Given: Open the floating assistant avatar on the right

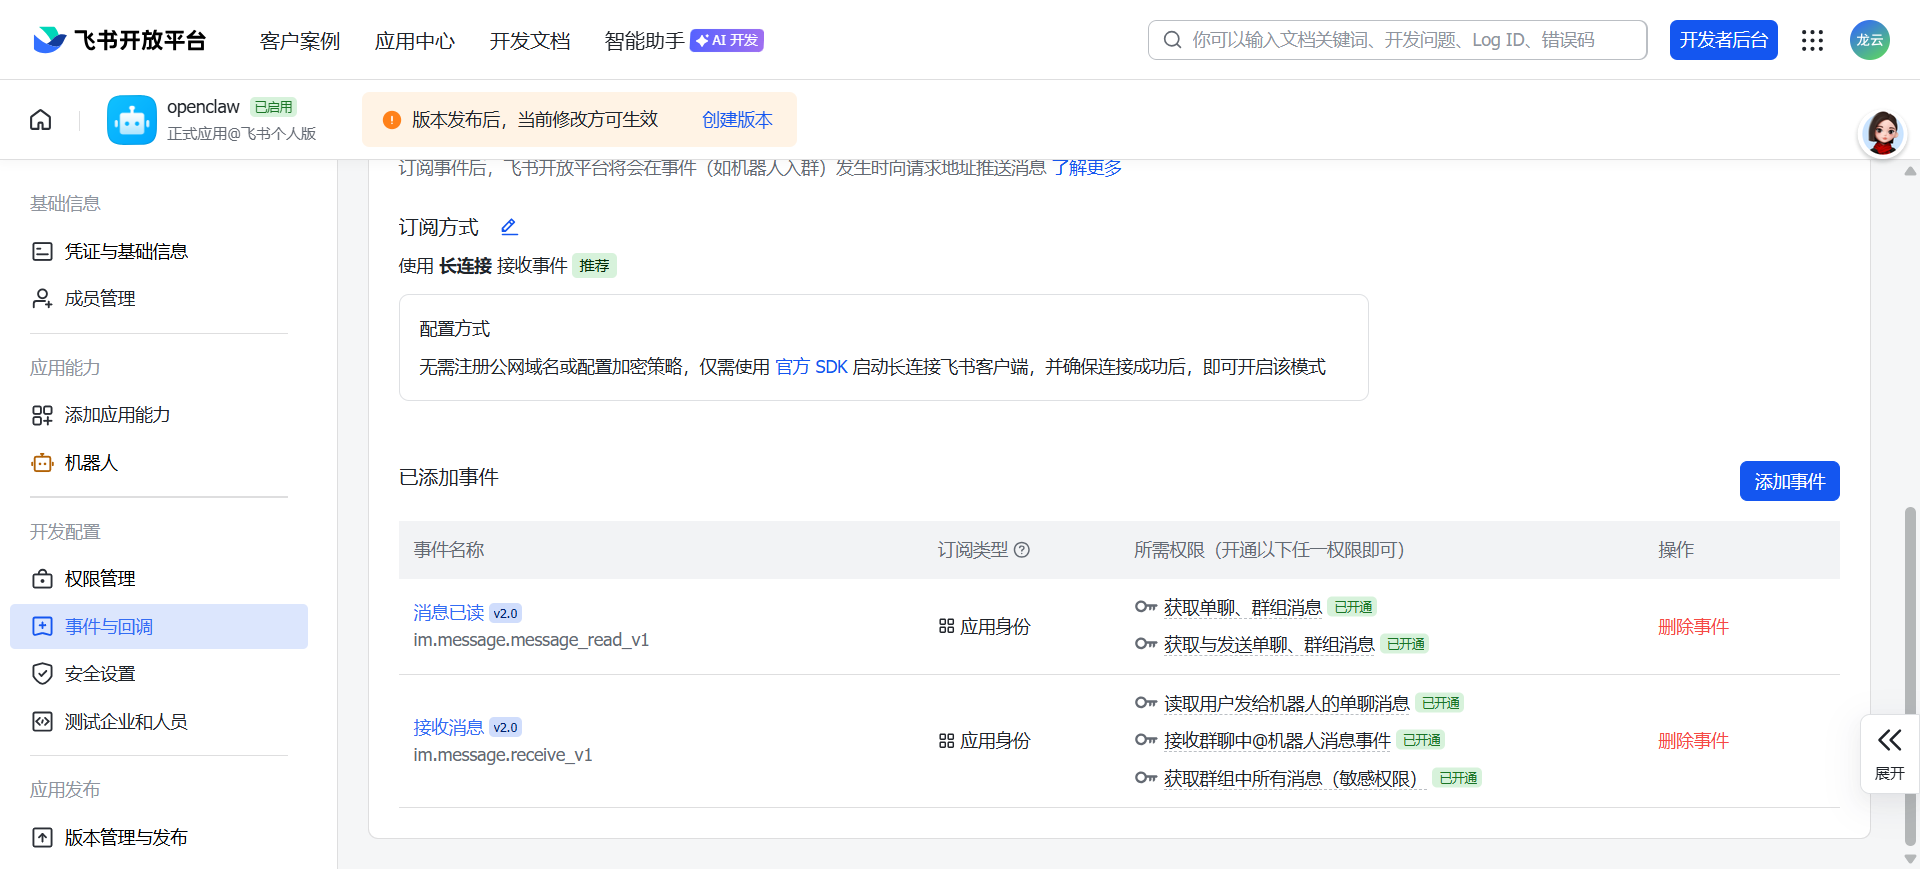Looking at the screenshot, I should [x=1882, y=134].
